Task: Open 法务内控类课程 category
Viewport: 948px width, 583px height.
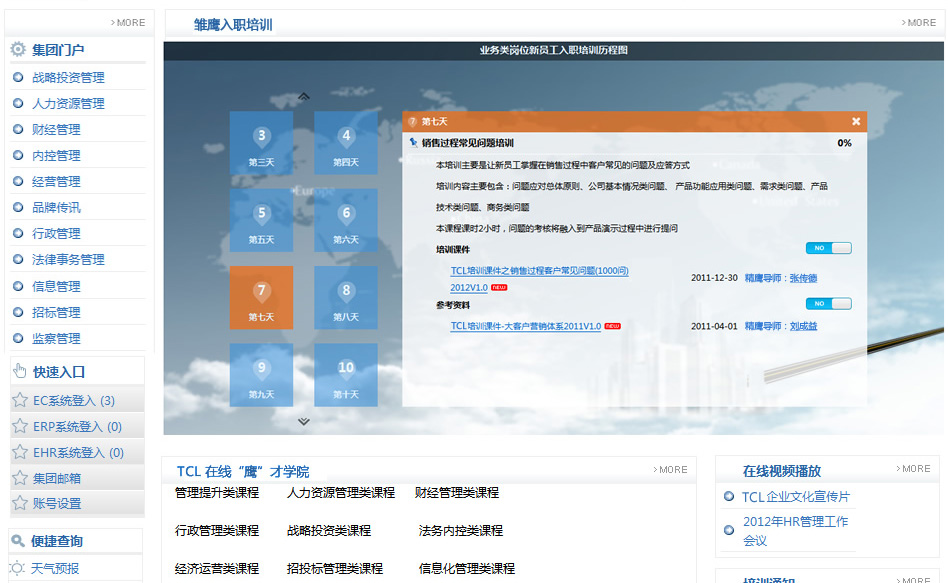Action: coord(460,531)
